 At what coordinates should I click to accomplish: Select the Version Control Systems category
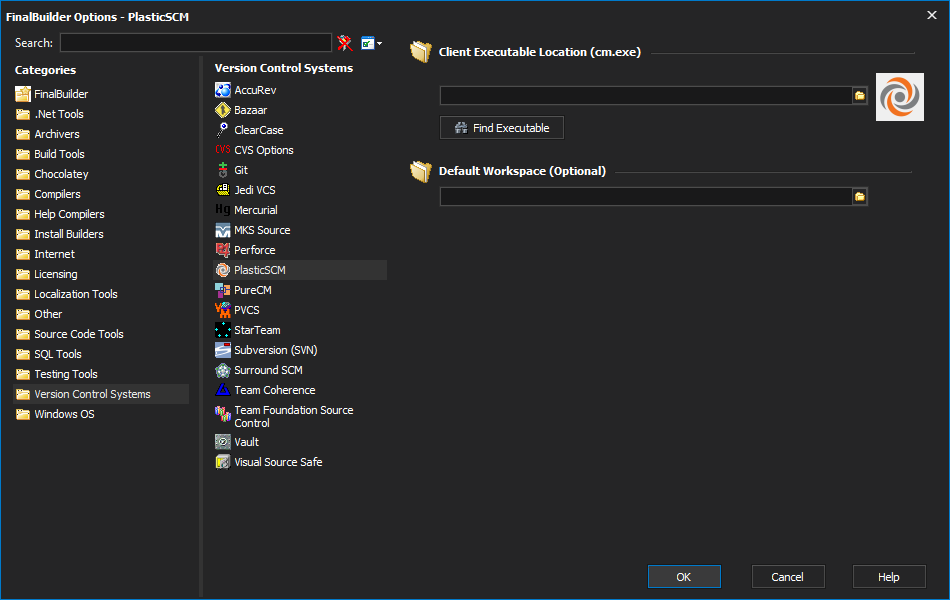(101, 394)
